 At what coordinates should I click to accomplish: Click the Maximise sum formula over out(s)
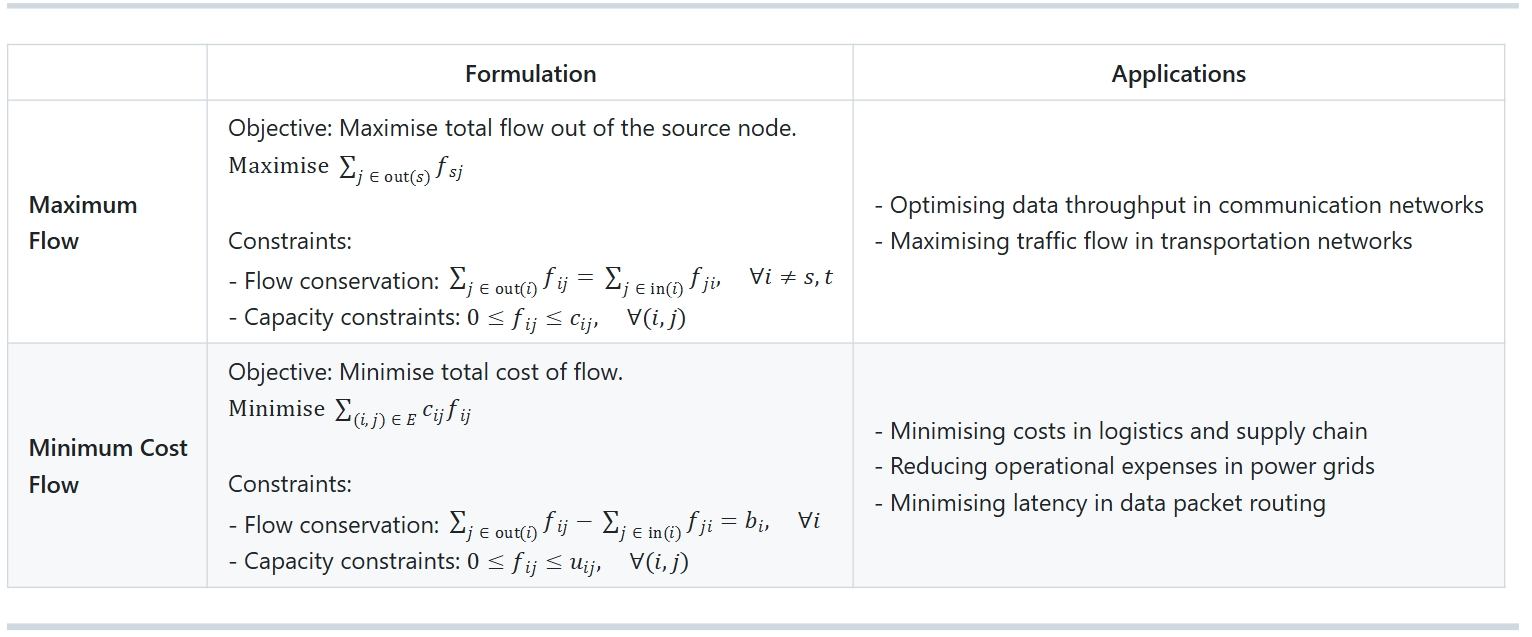(x=346, y=167)
